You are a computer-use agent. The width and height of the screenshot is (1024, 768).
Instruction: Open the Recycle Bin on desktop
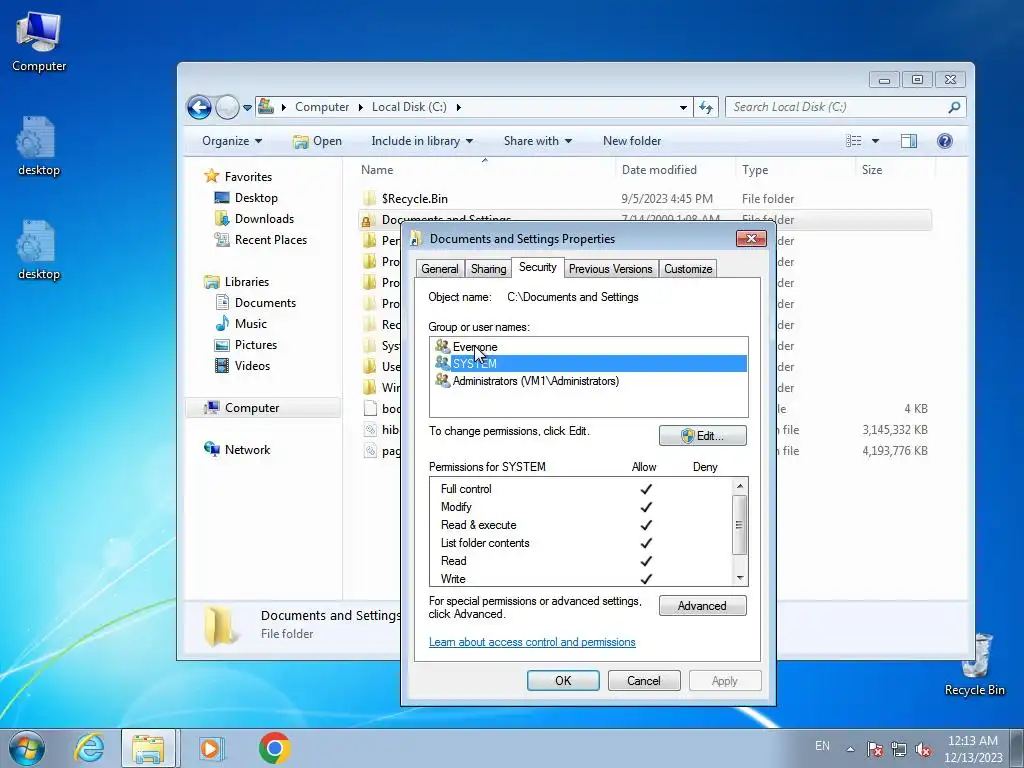(974, 664)
